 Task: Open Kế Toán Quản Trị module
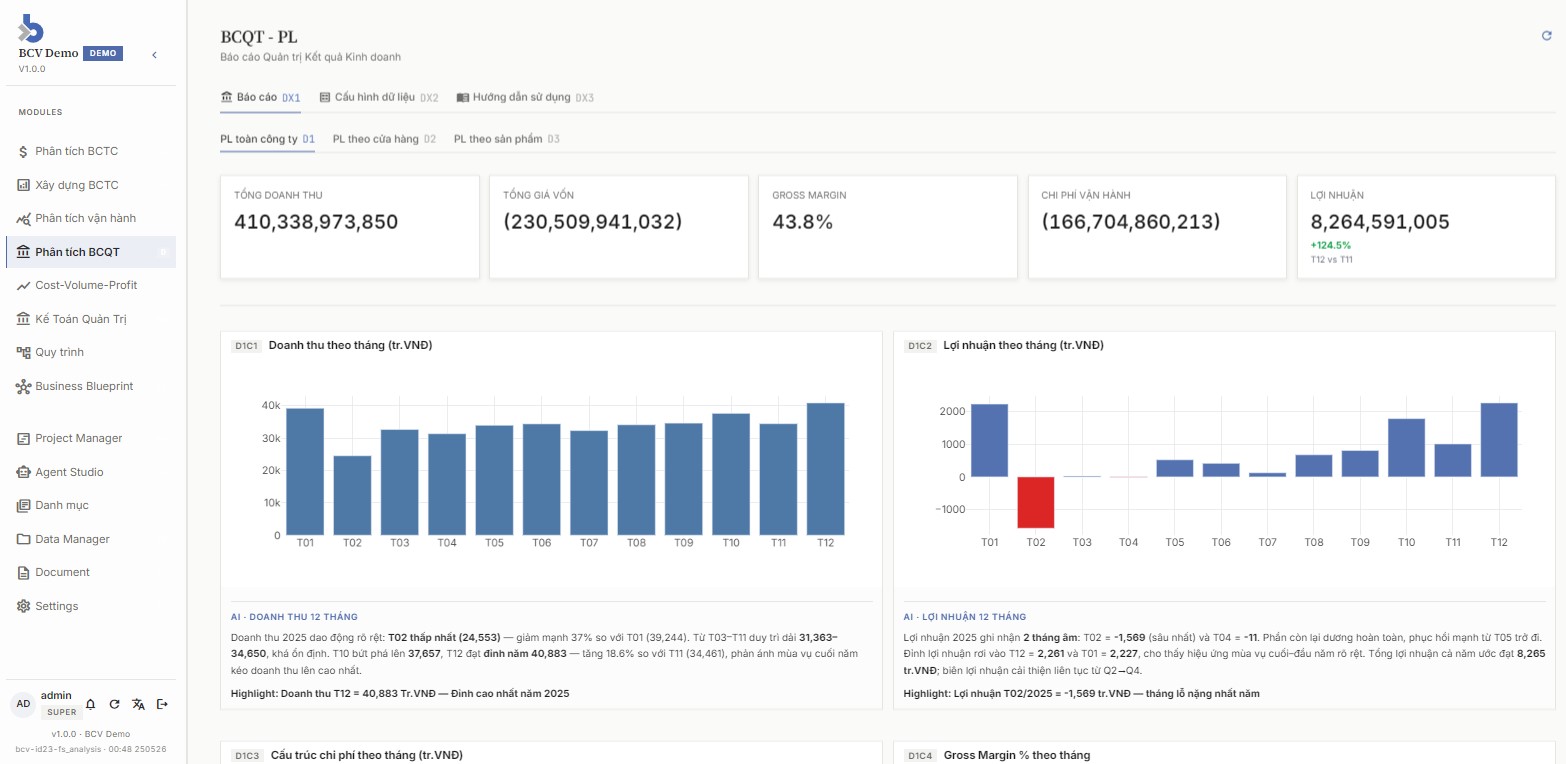(x=91, y=319)
